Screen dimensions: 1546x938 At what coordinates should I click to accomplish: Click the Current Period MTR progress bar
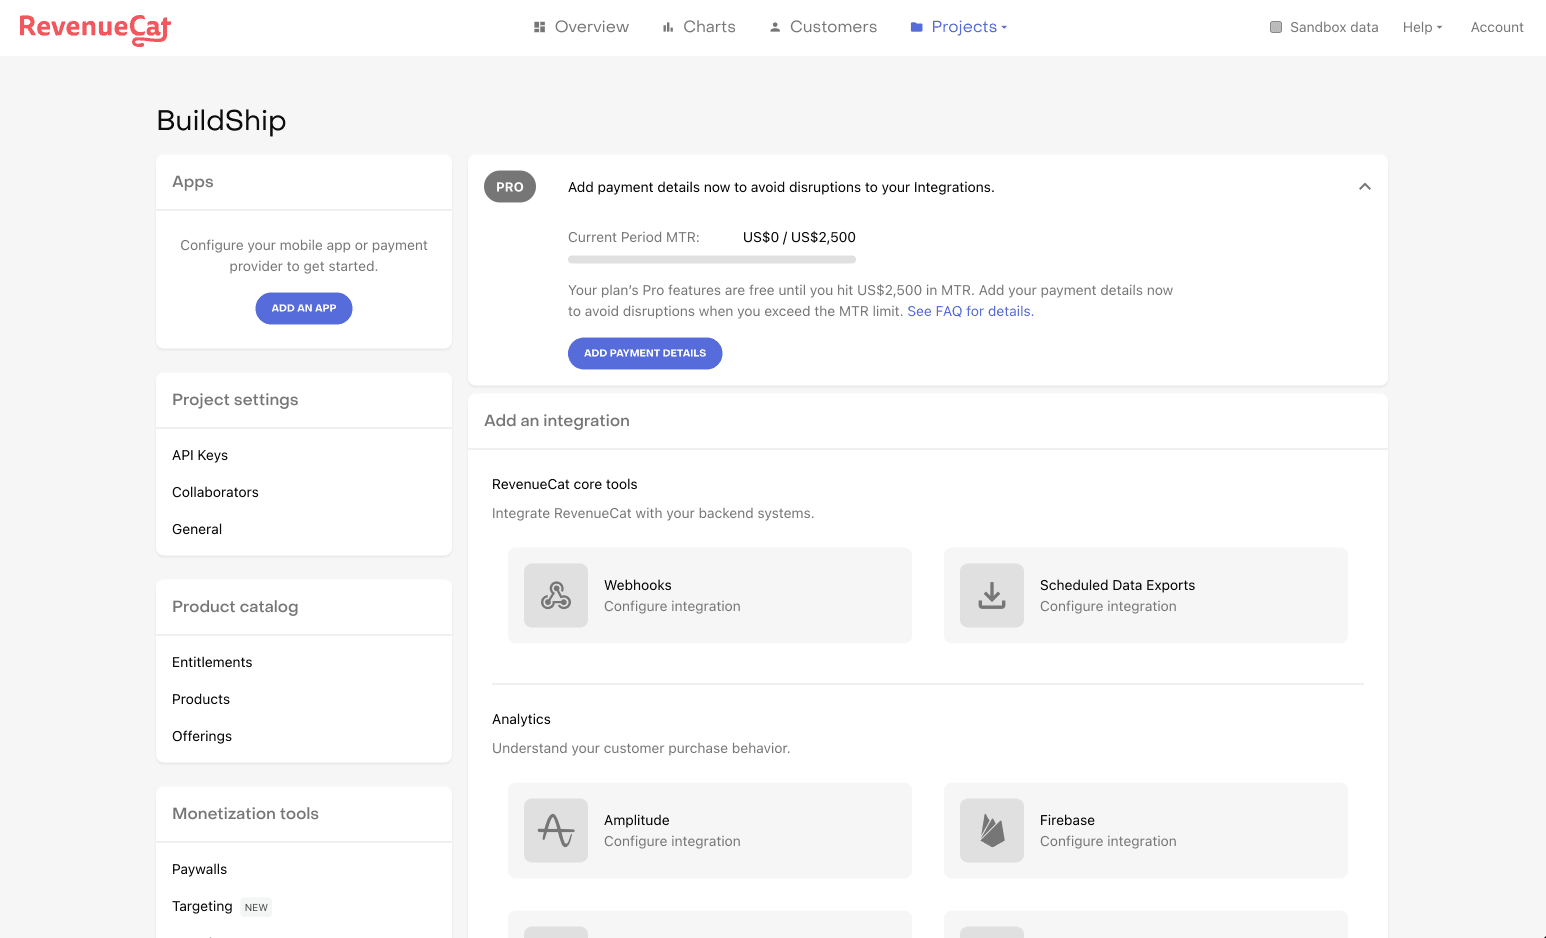tap(711, 259)
